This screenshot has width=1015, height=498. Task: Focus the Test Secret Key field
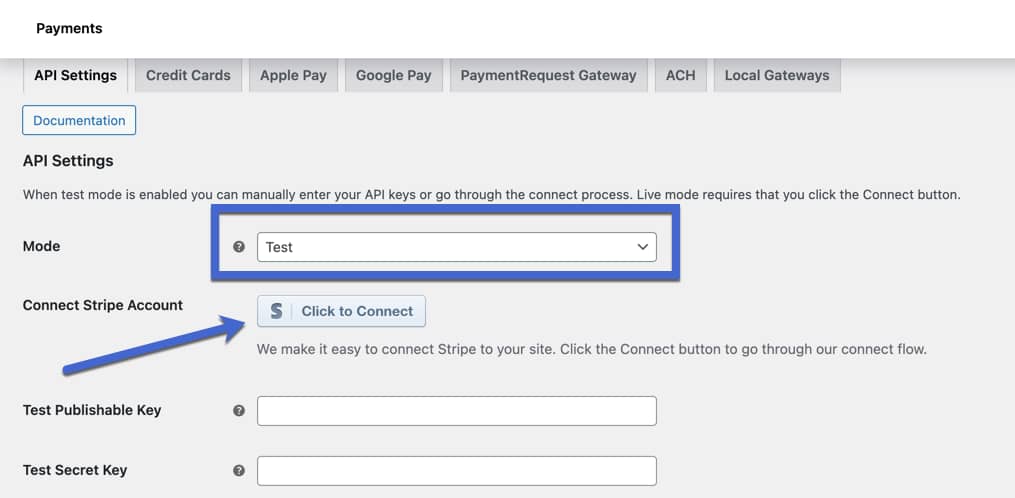[x=456, y=471]
